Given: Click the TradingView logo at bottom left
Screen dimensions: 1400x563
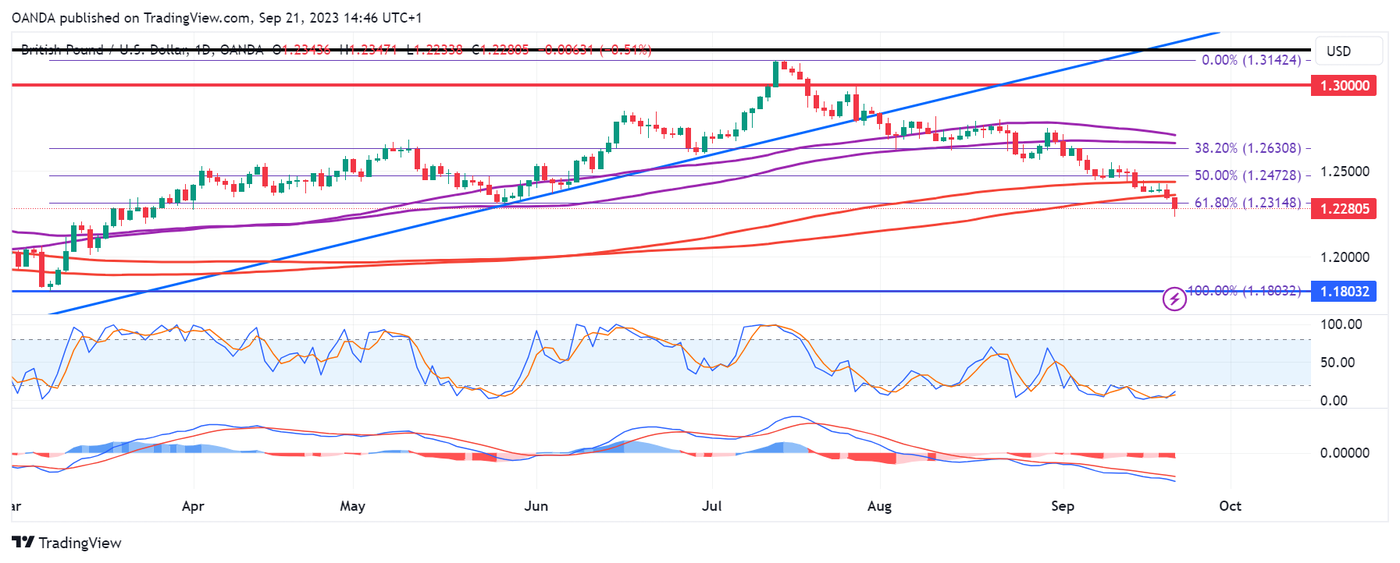Looking at the screenshot, I should coord(66,542).
